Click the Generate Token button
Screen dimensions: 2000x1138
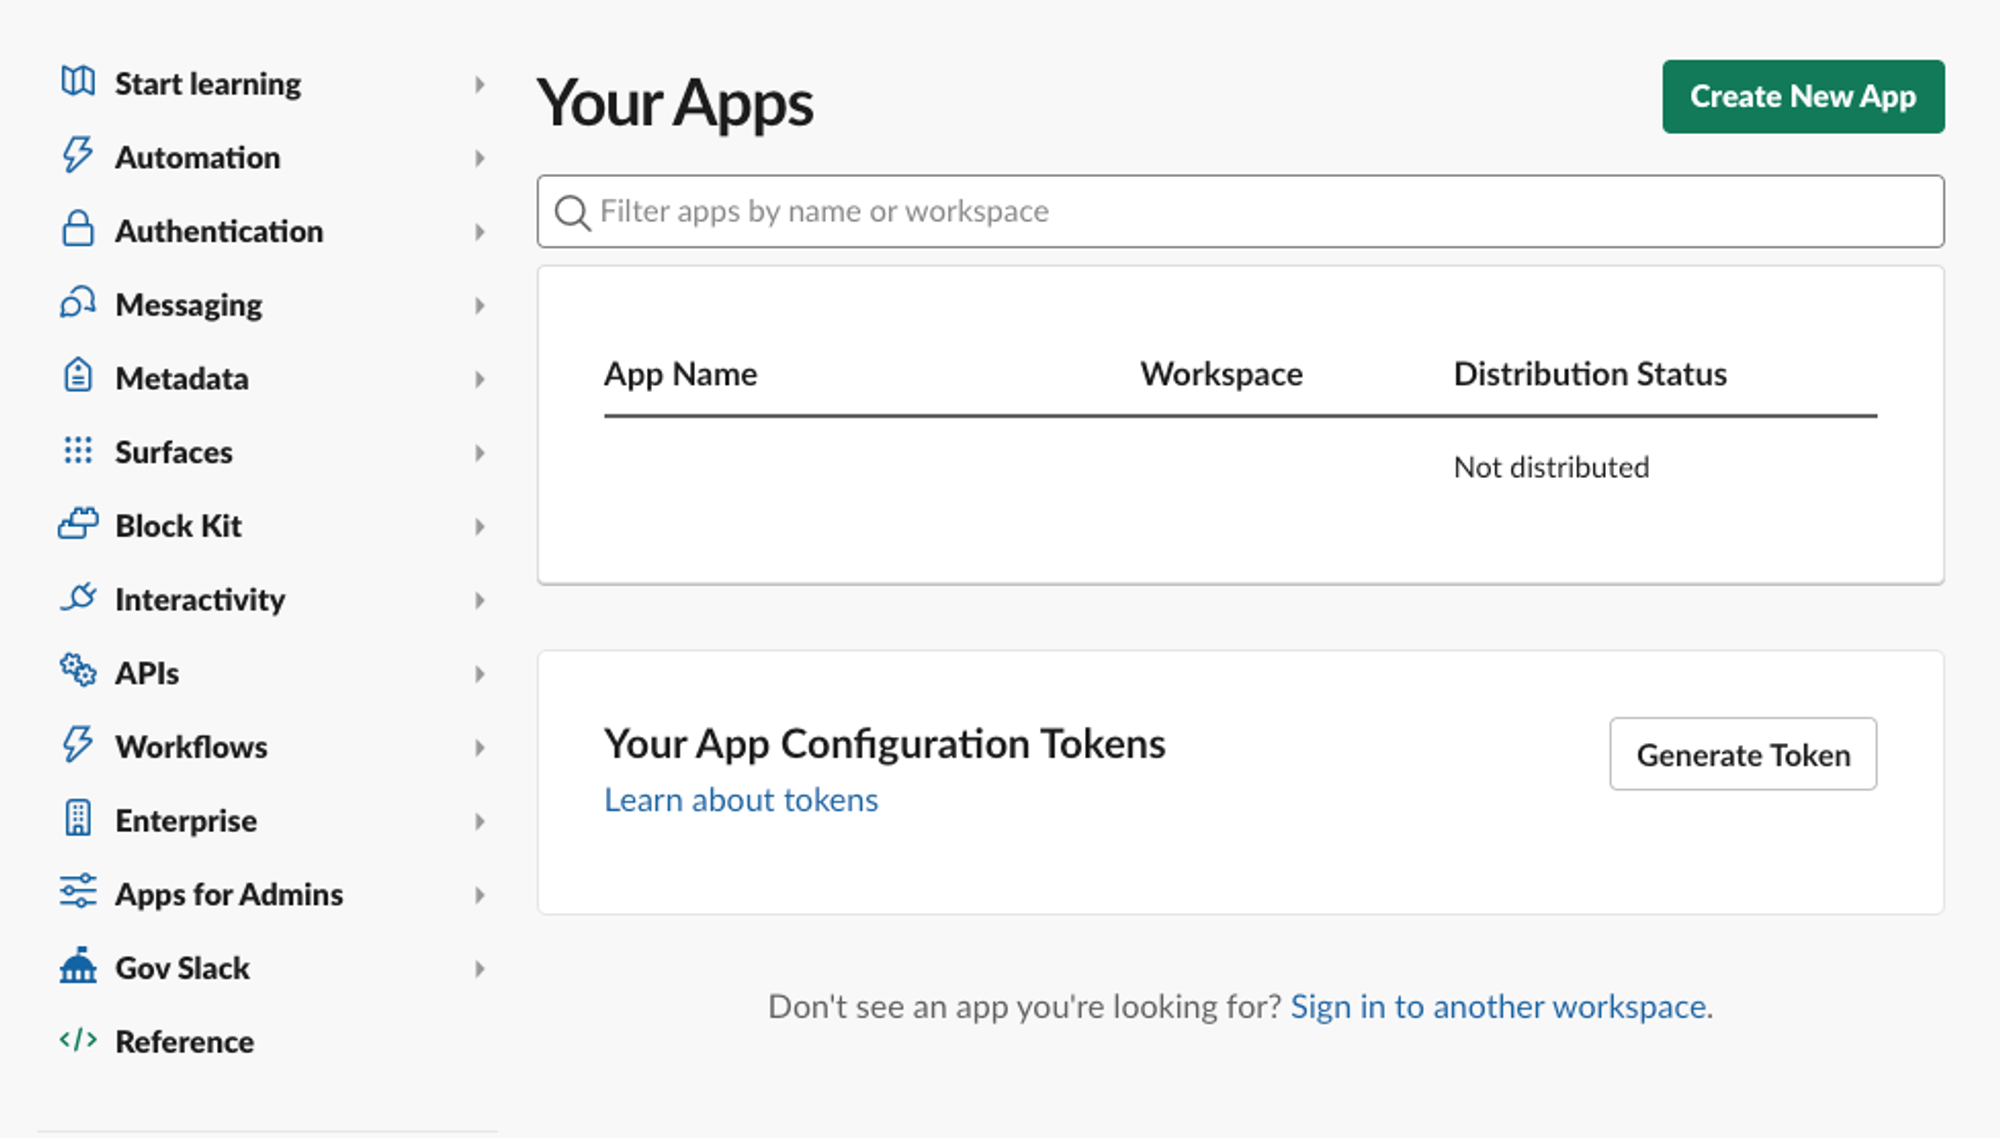[x=1742, y=754]
